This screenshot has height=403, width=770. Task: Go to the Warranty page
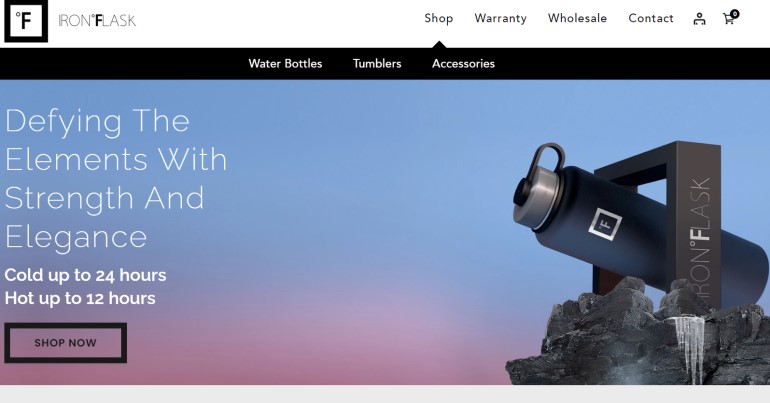click(500, 18)
